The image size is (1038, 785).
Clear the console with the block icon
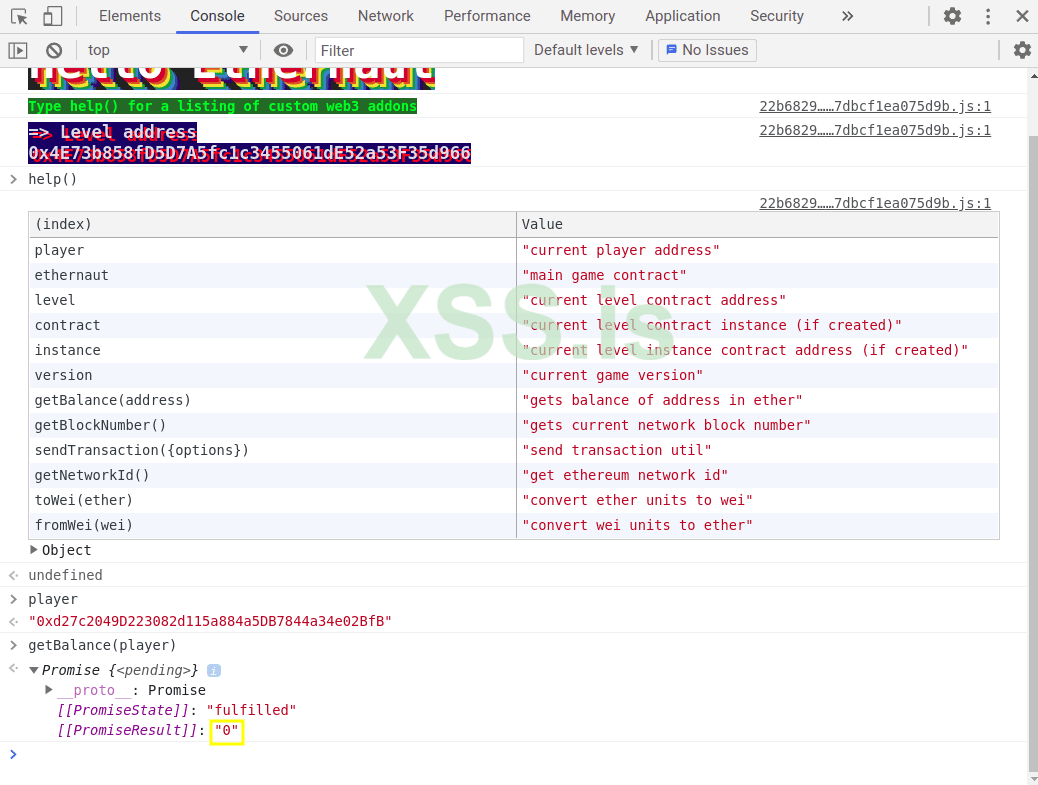click(x=54, y=50)
